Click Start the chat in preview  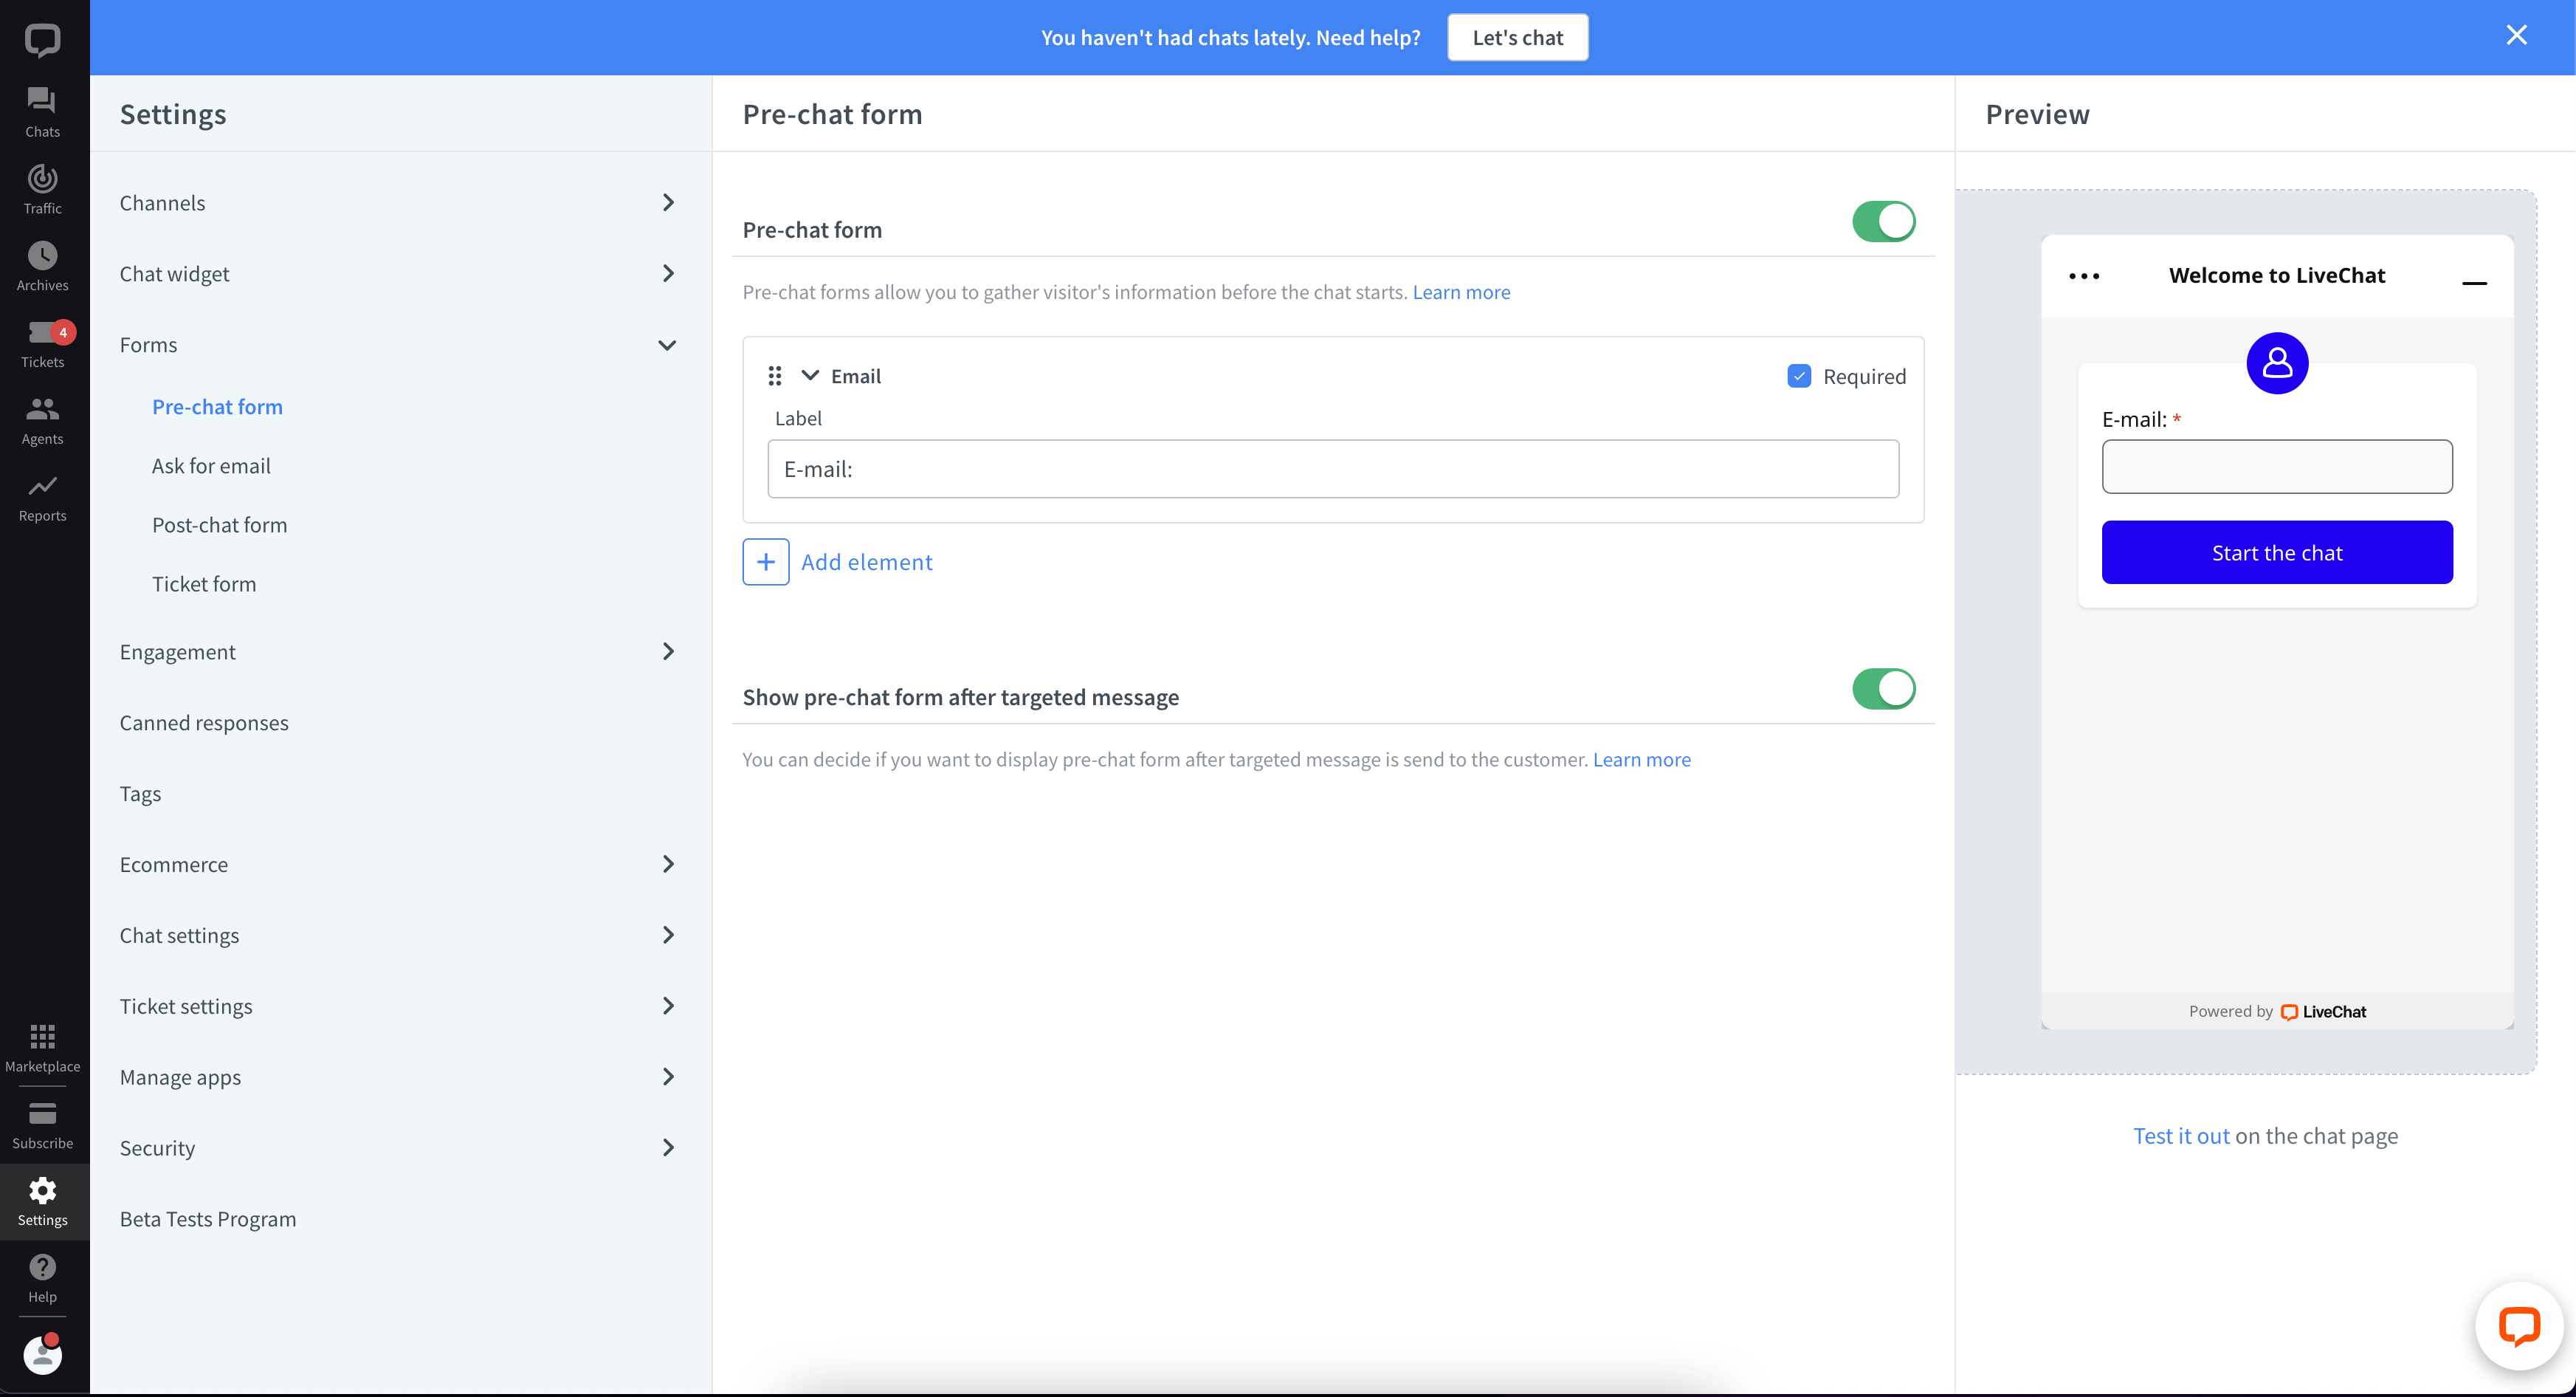coord(2277,552)
